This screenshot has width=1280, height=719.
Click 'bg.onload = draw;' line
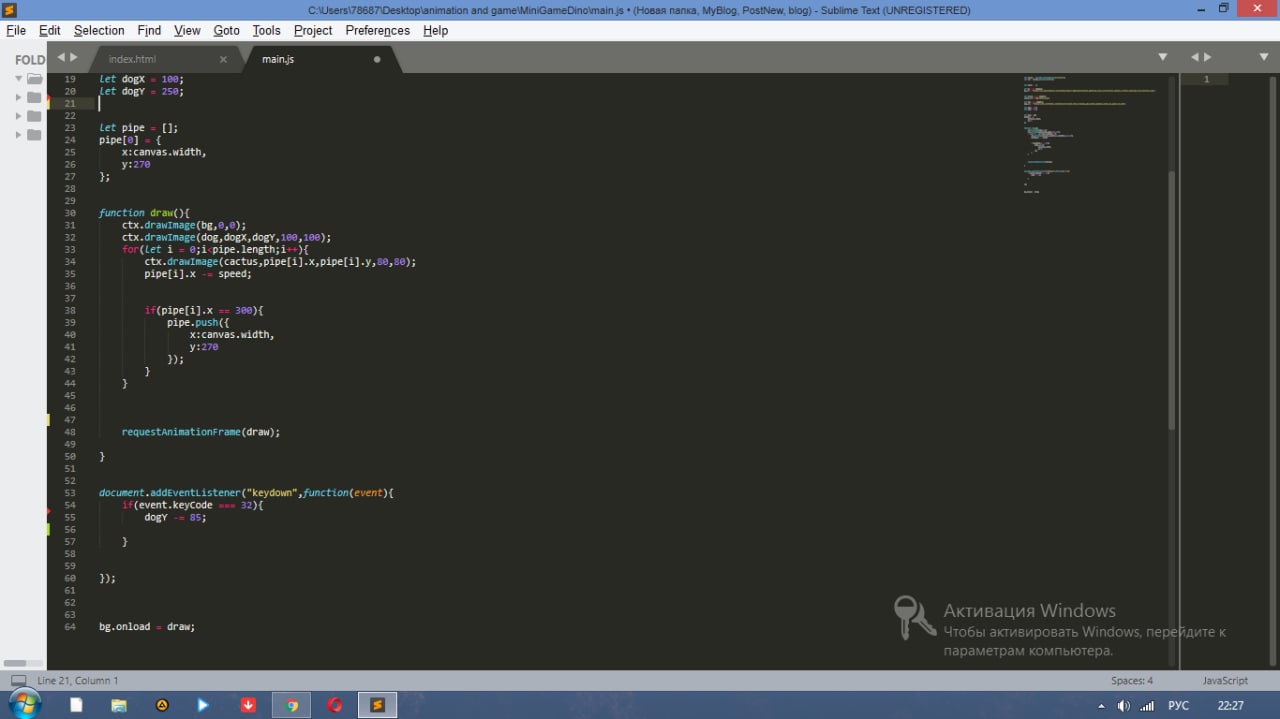point(147,627)
